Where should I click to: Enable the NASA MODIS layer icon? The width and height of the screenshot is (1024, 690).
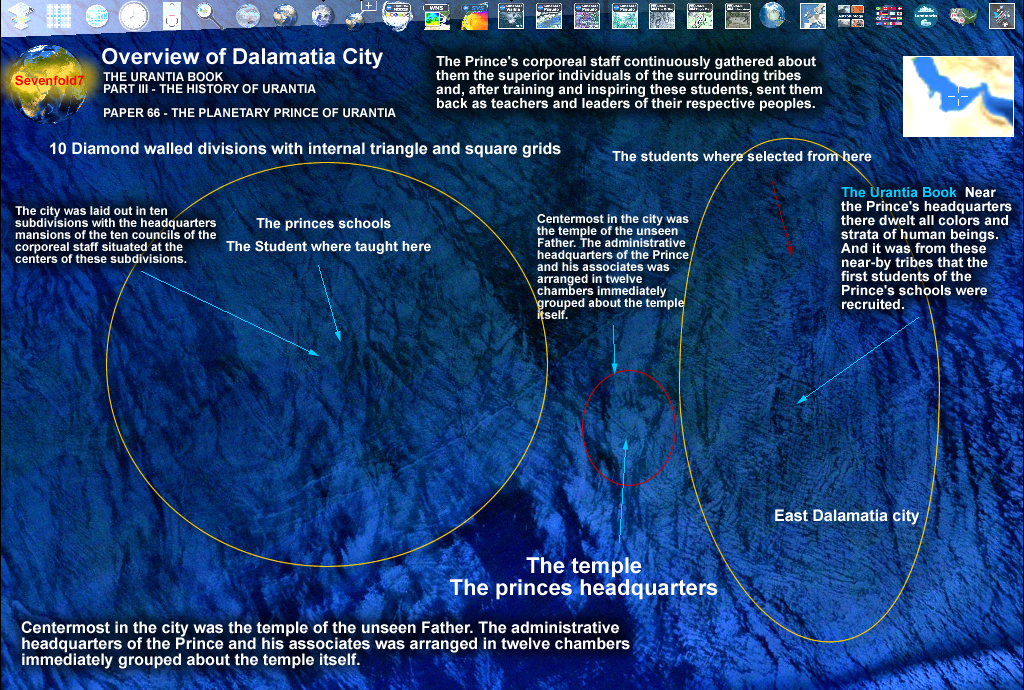pyautogui.click(x=398, y=16)
